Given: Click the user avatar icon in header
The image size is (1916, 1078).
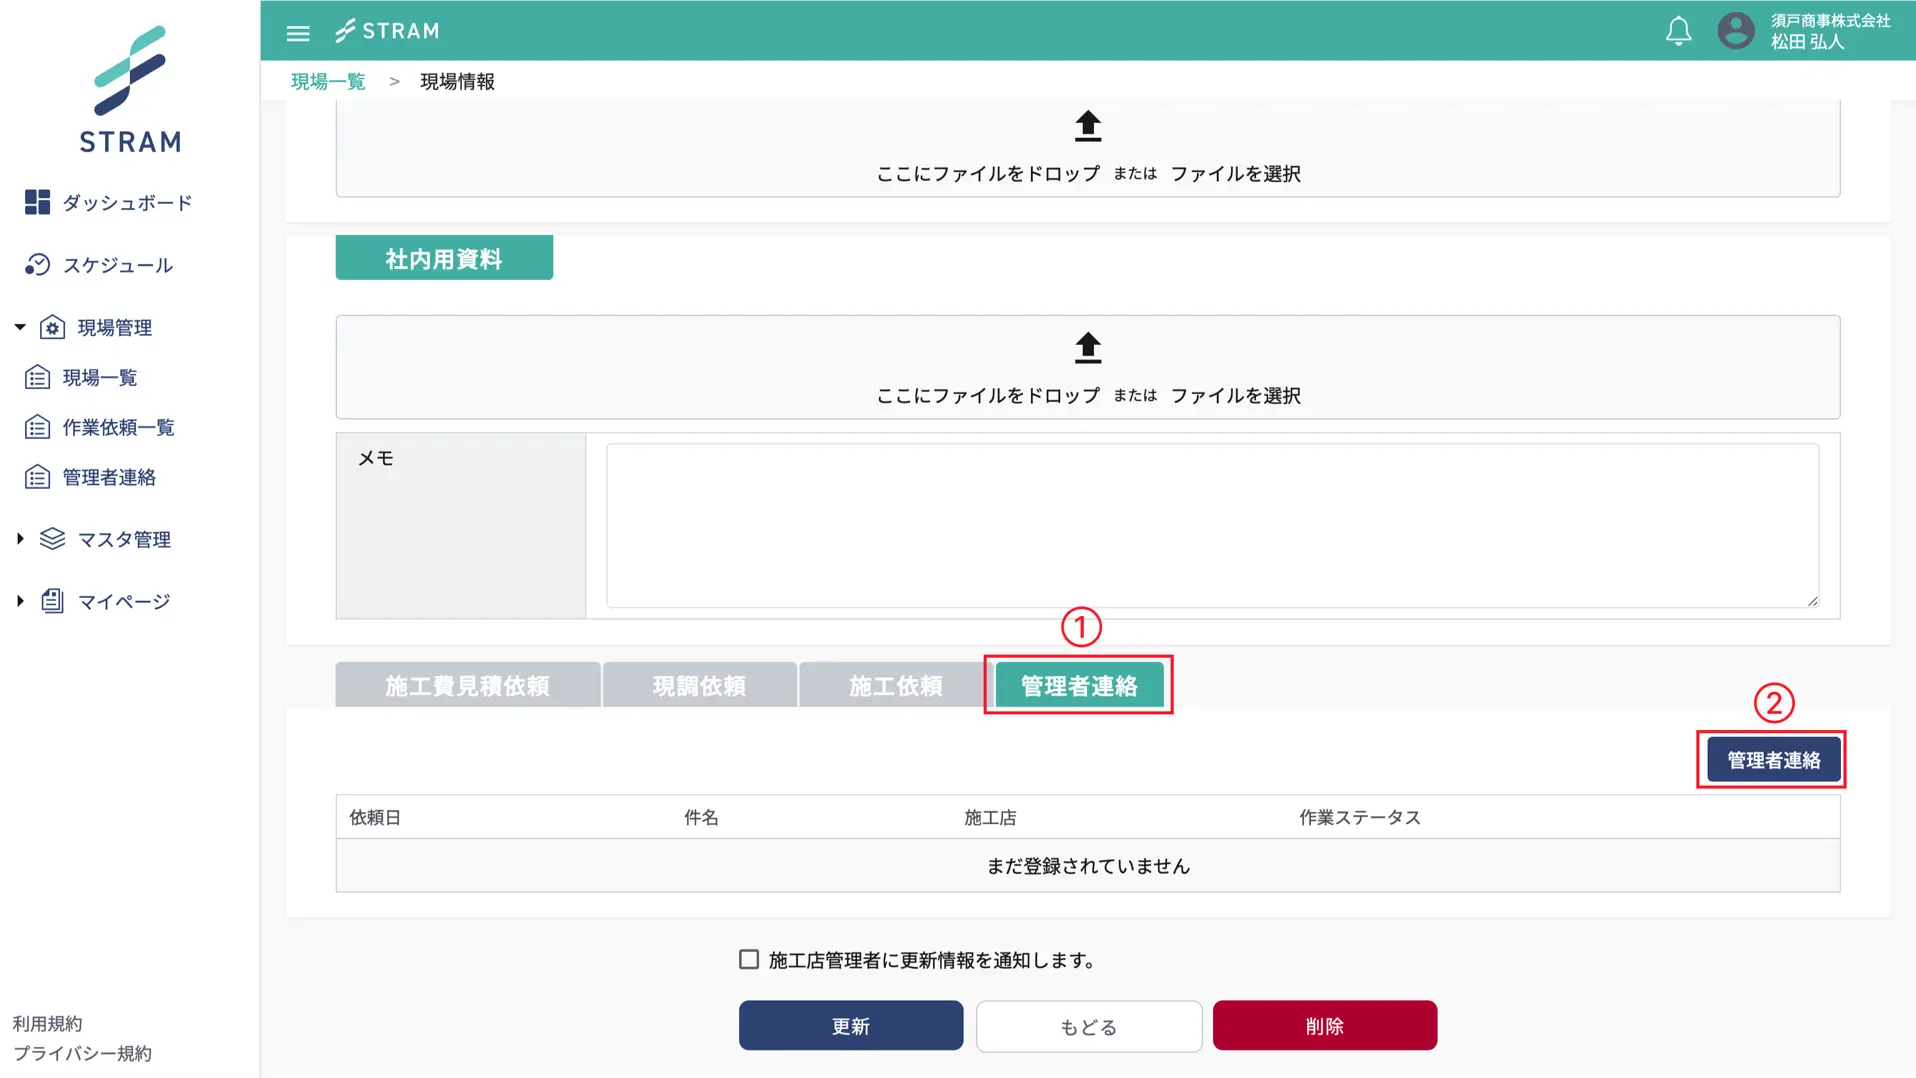Looking at the screenshot, I should (x=1736, y=31).
